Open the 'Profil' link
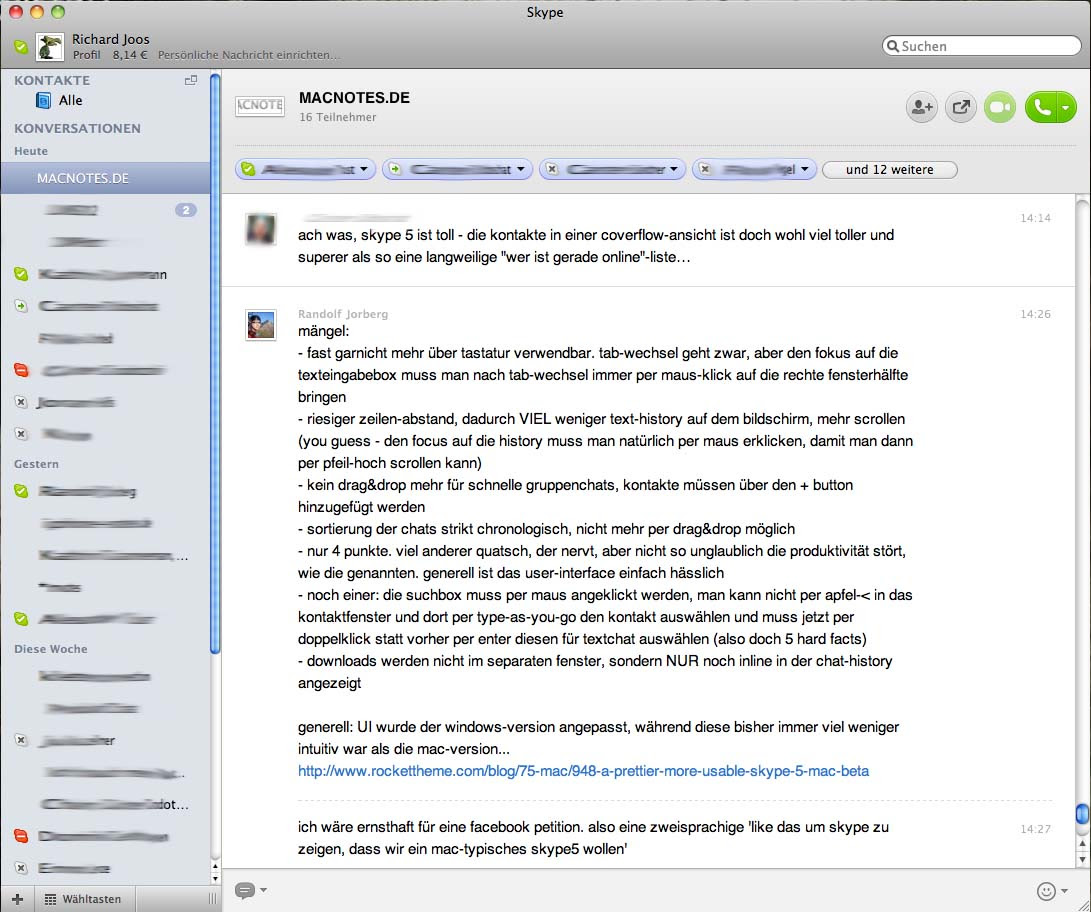Viewport: 1091px width, 912px height. (x=86, y=55)
